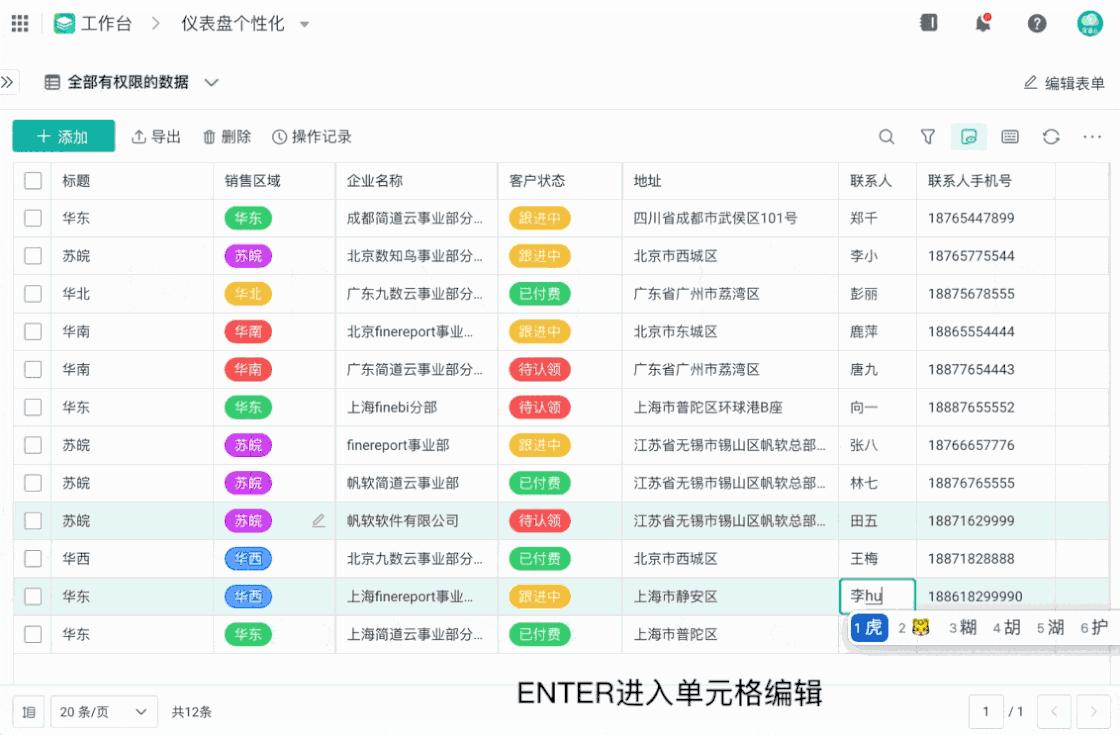Click the form/keyboard view icon
Image resolution: width=1120 pixels, height=735 pixels.
pos(1009,136)
